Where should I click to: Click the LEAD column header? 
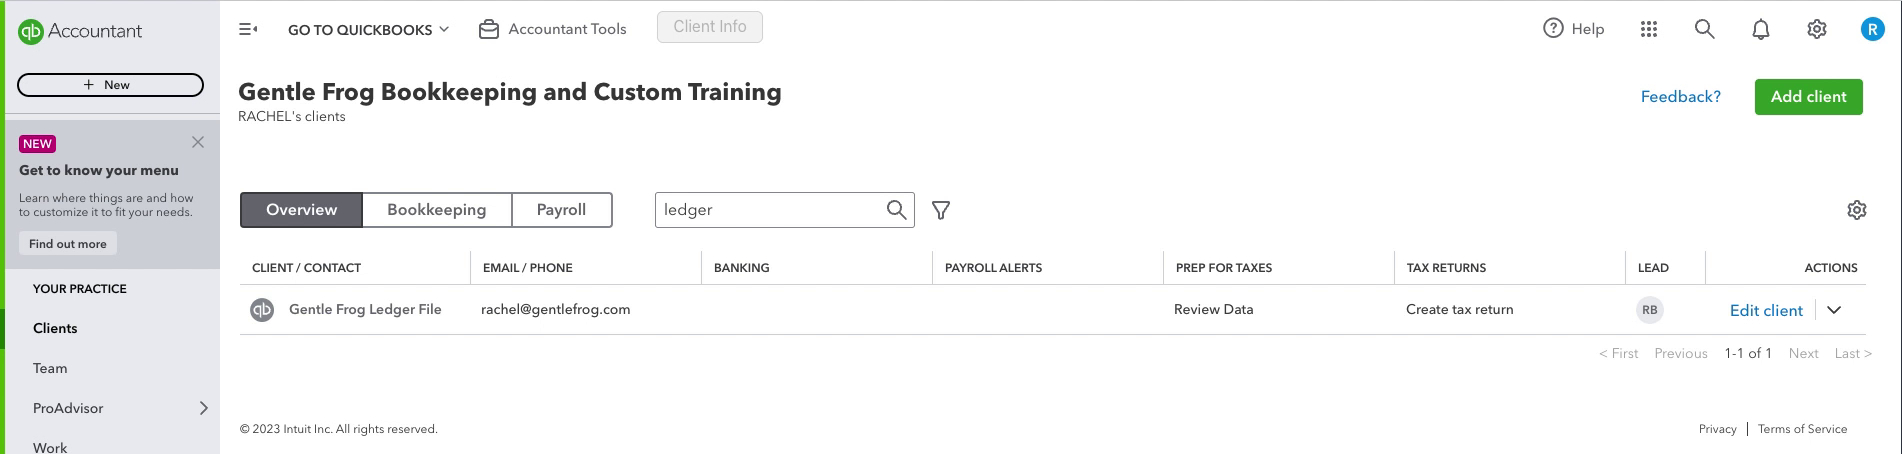1653,268
